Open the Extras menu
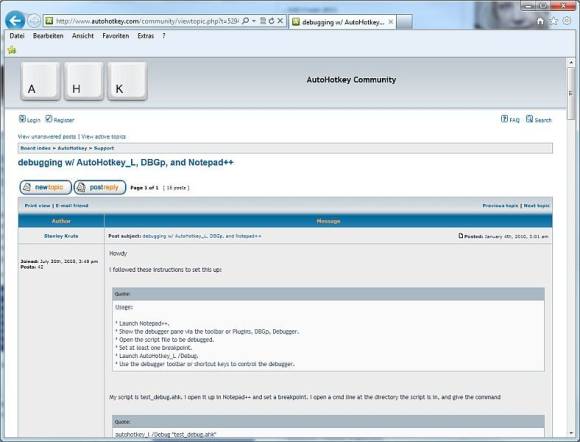Screen dimensions: 580x442 pyautogui.click(x=146, y=36)
